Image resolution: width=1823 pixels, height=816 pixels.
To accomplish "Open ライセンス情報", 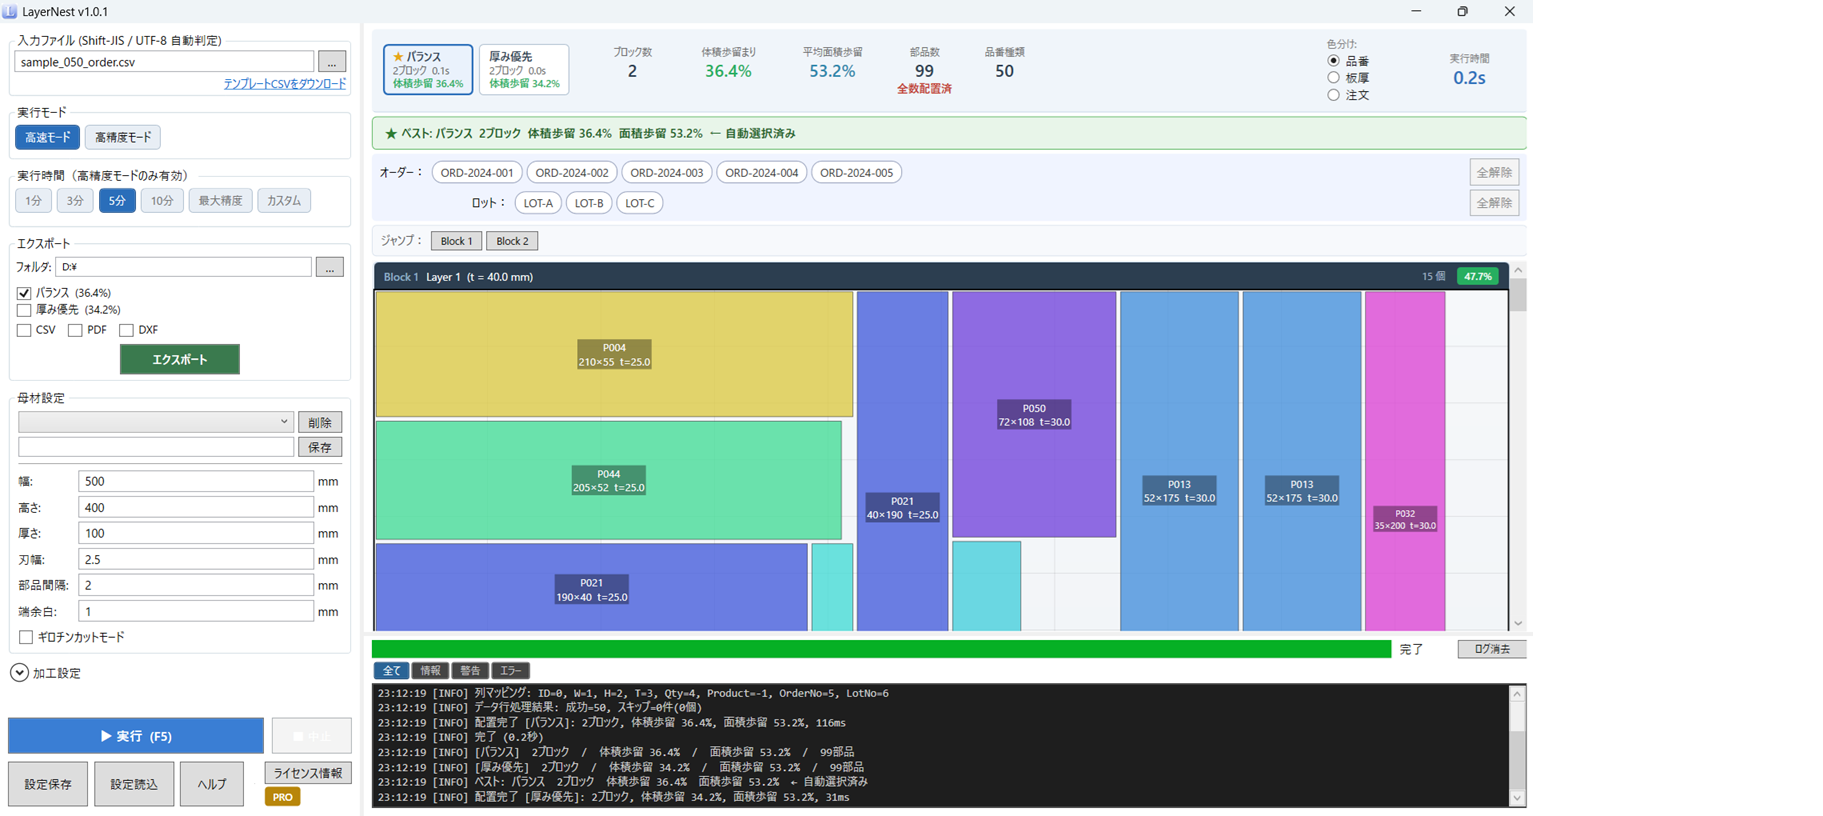I will click(x=308, y=773).
